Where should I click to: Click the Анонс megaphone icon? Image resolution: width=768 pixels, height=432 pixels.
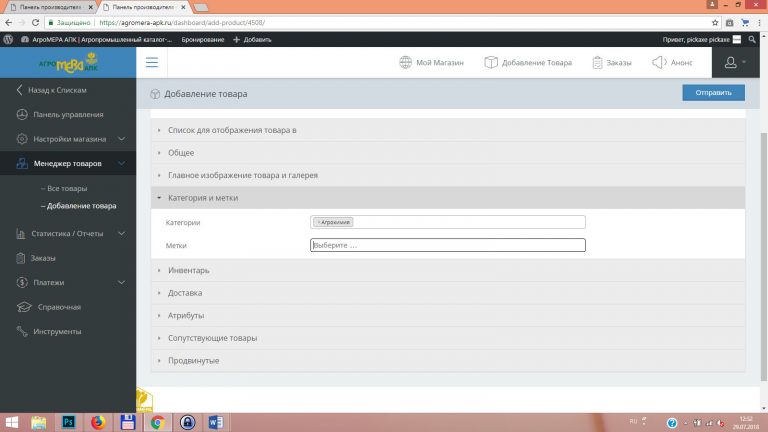coord(659,62)
